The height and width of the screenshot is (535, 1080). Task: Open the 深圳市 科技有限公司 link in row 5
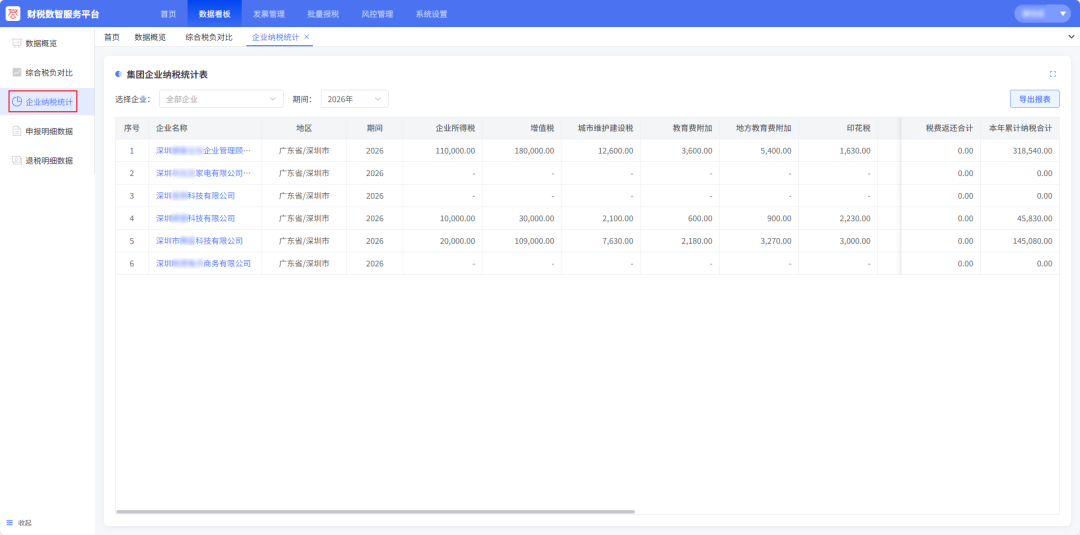coord(200,241)
